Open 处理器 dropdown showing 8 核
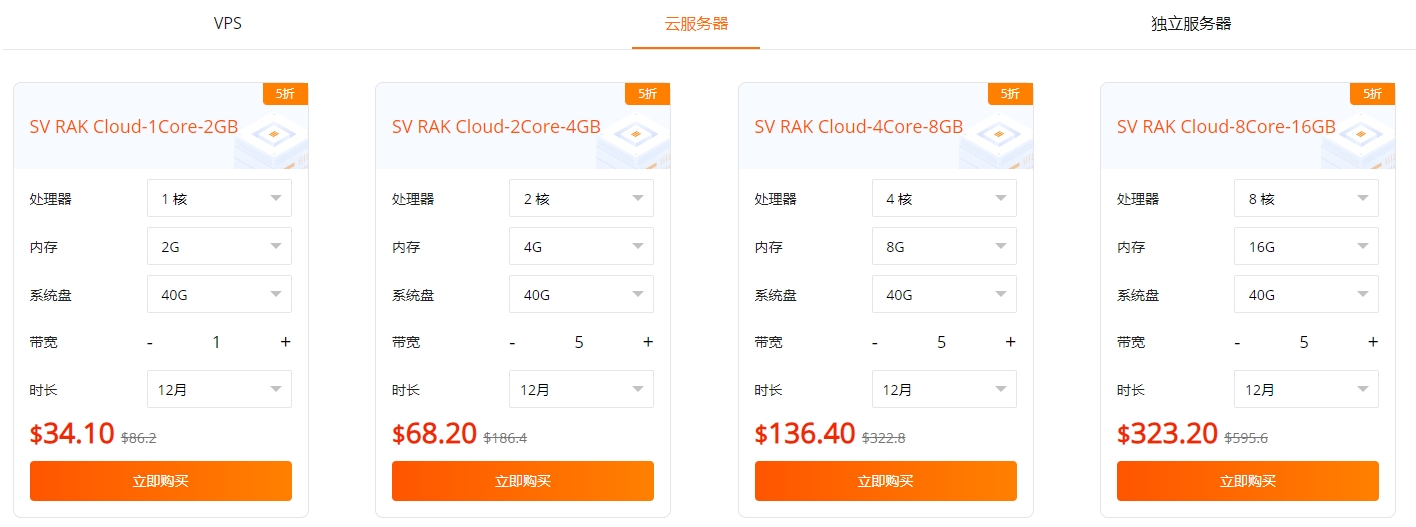The image size is (1416, 527). [x=1306, y=198]
